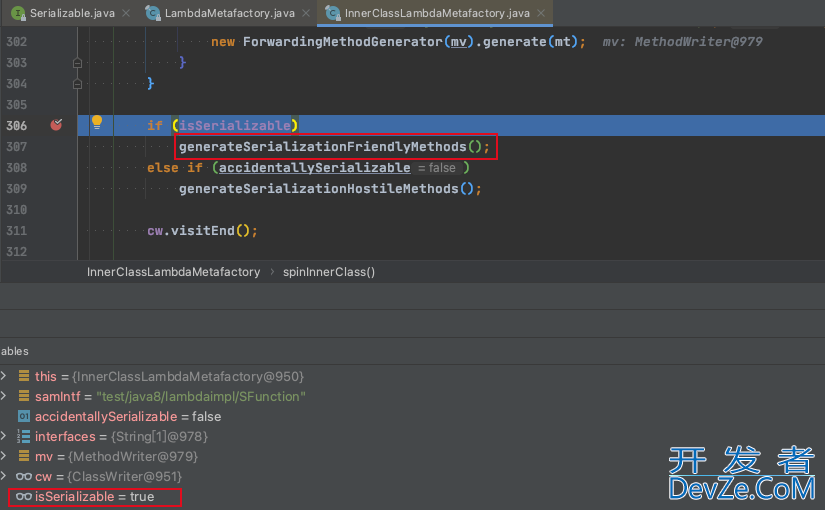The height and width of the screenshot is (510, 825).
Task: Collapse the code fold marker on line 304
Action: [x=77, y=84]
